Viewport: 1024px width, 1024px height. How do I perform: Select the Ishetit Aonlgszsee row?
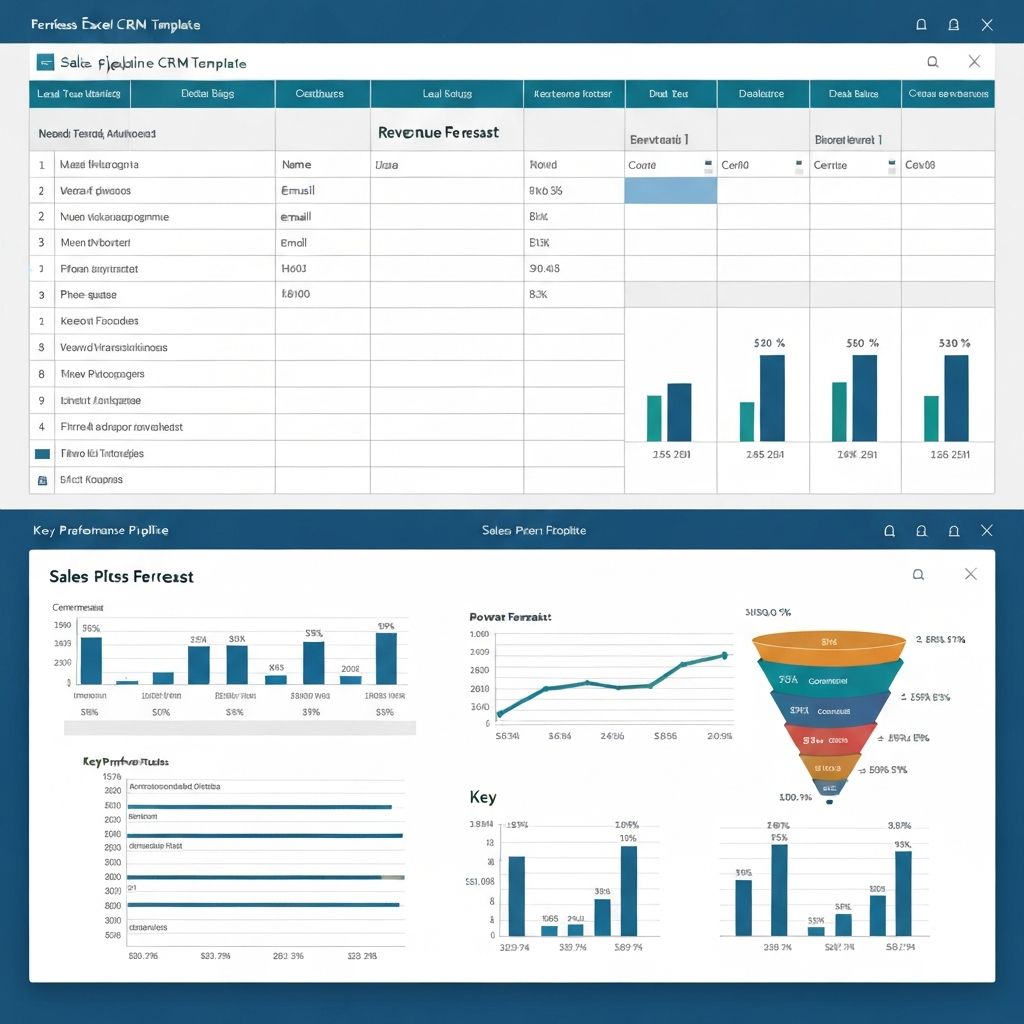tap(152, 400)
